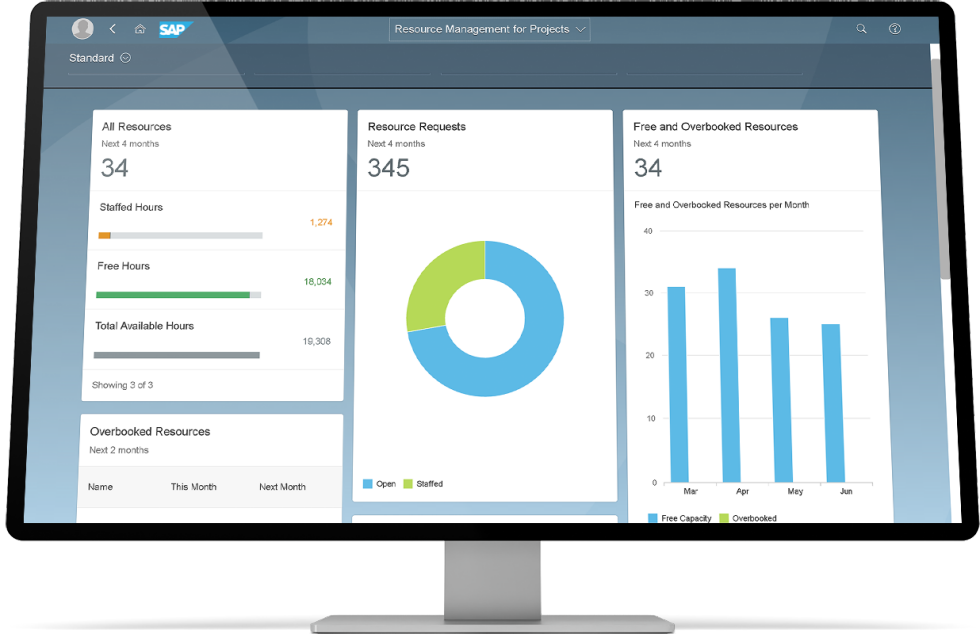Click the back arrow in header
980x634 pixels.
113,29
